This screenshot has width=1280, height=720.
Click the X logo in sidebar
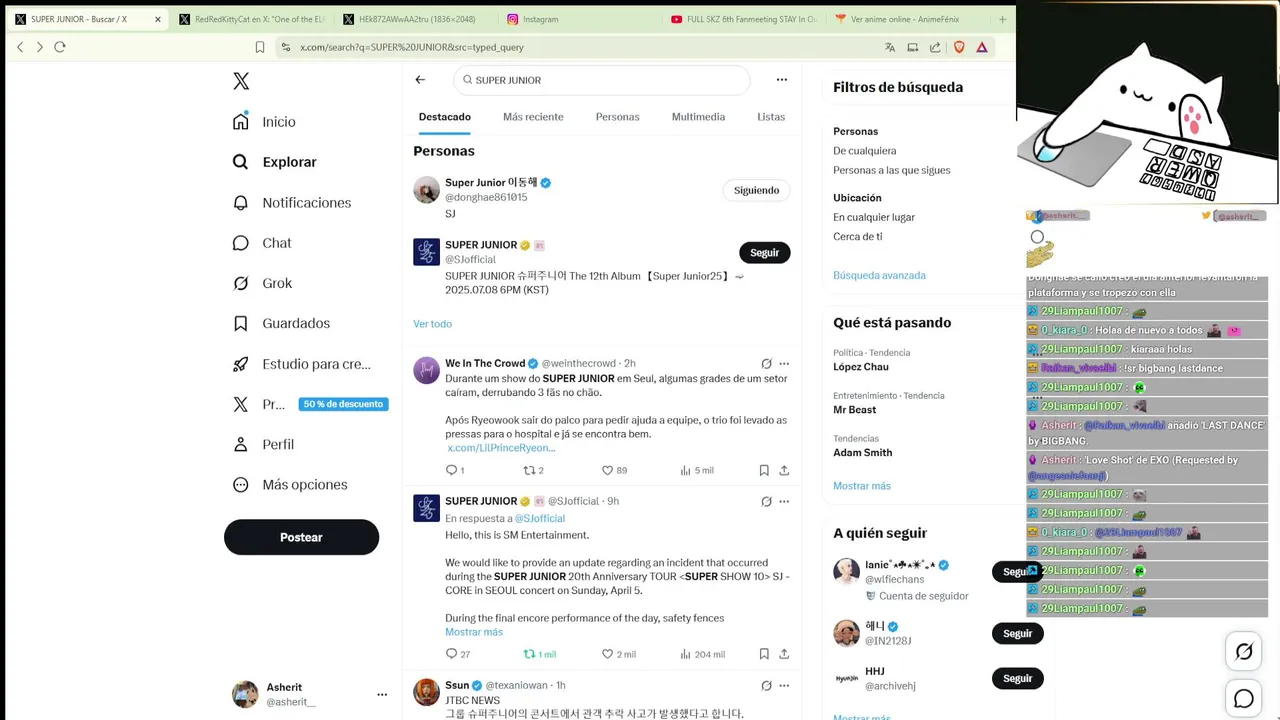[241, 81]
